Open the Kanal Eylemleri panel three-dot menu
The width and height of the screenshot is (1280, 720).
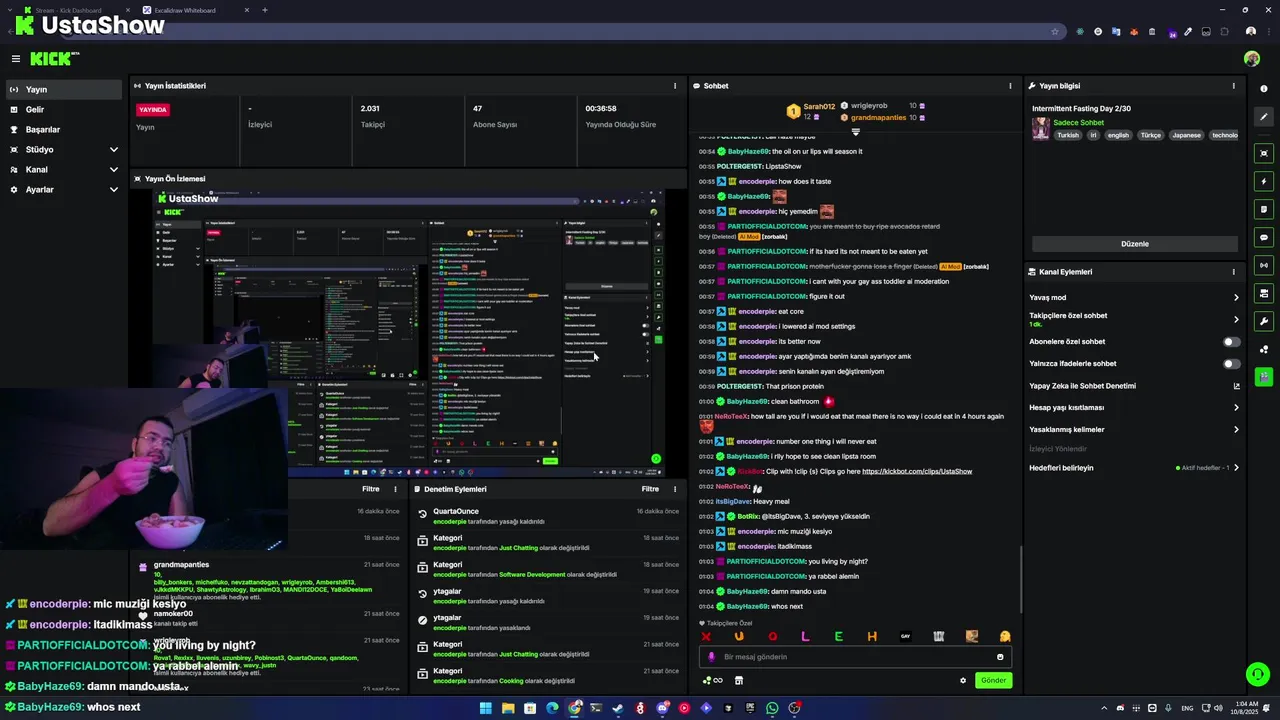coord(1233,272)
